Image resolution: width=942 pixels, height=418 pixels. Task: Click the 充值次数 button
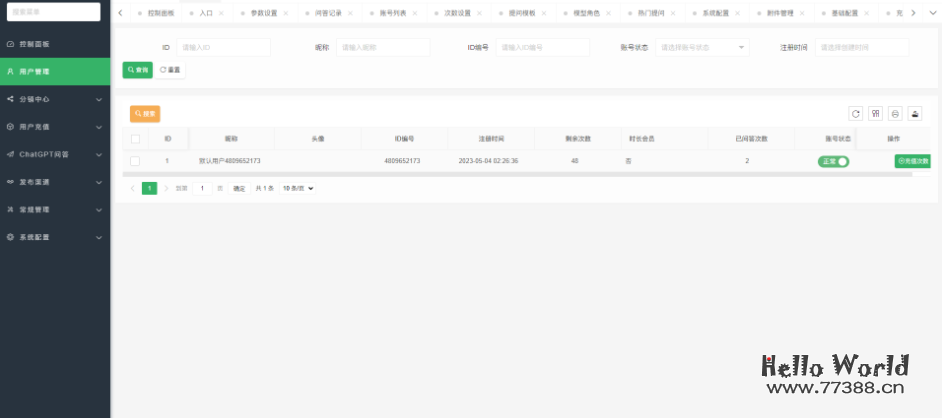913,161
